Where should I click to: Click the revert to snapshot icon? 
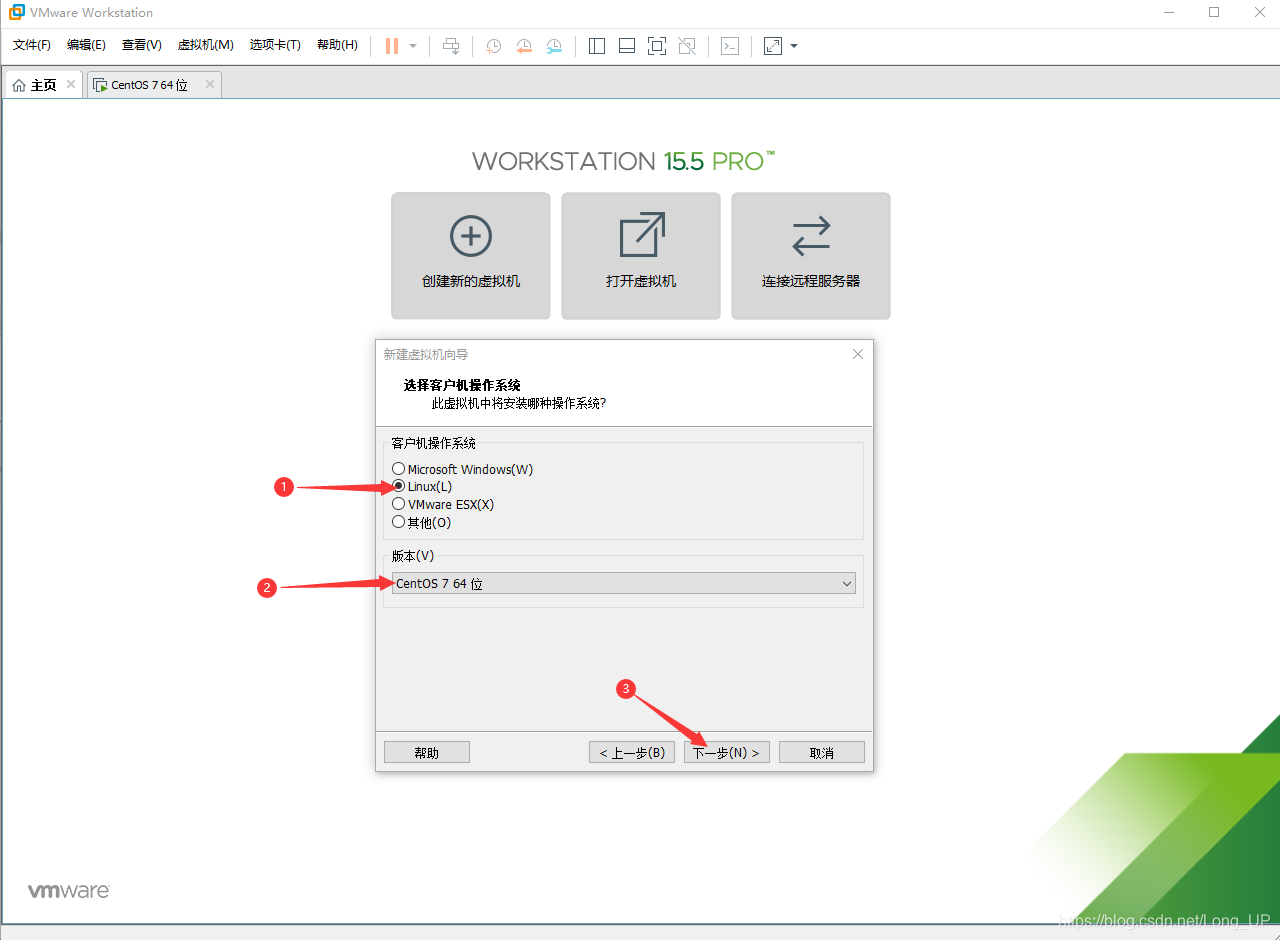tap(524, 46)
